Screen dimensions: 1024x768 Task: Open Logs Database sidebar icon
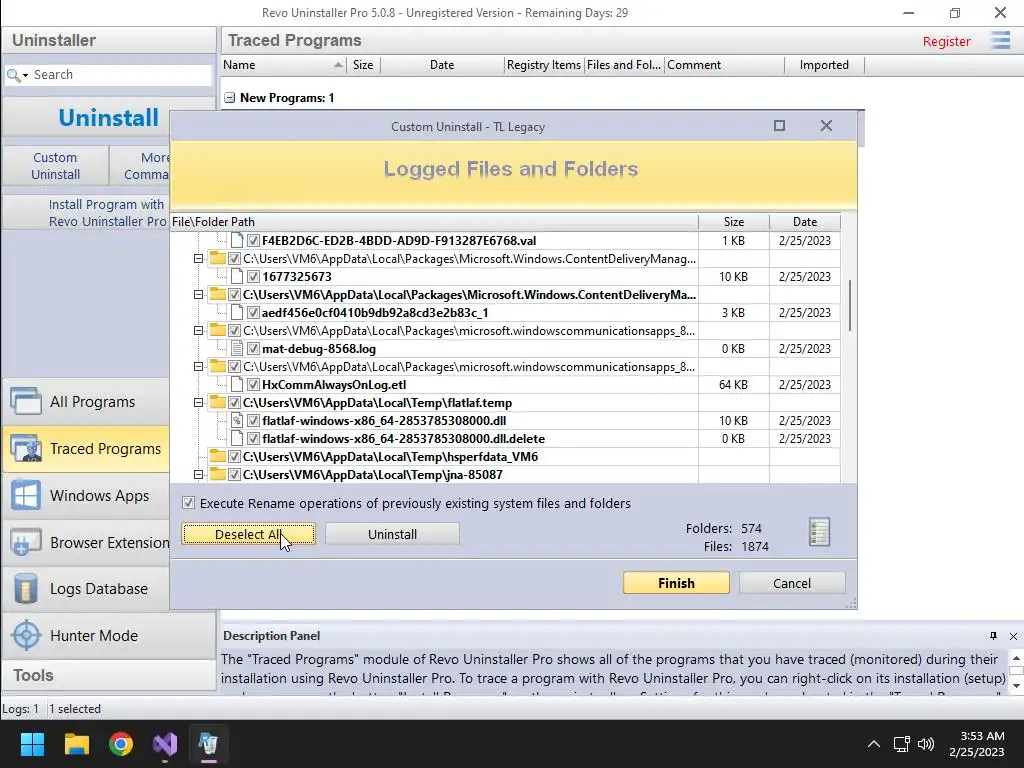pos(25,589)
